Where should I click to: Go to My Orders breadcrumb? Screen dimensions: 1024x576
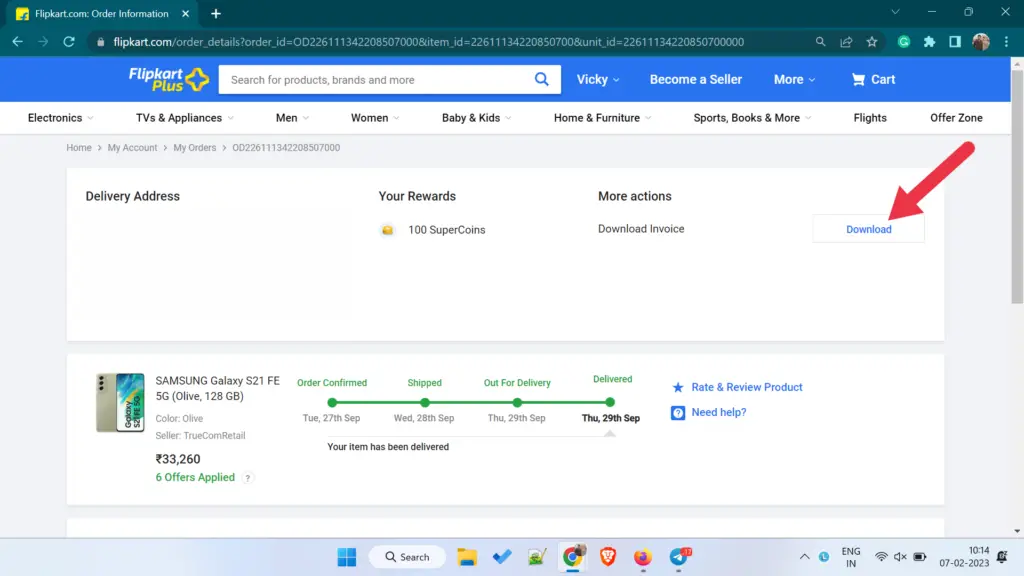point(195,148)
